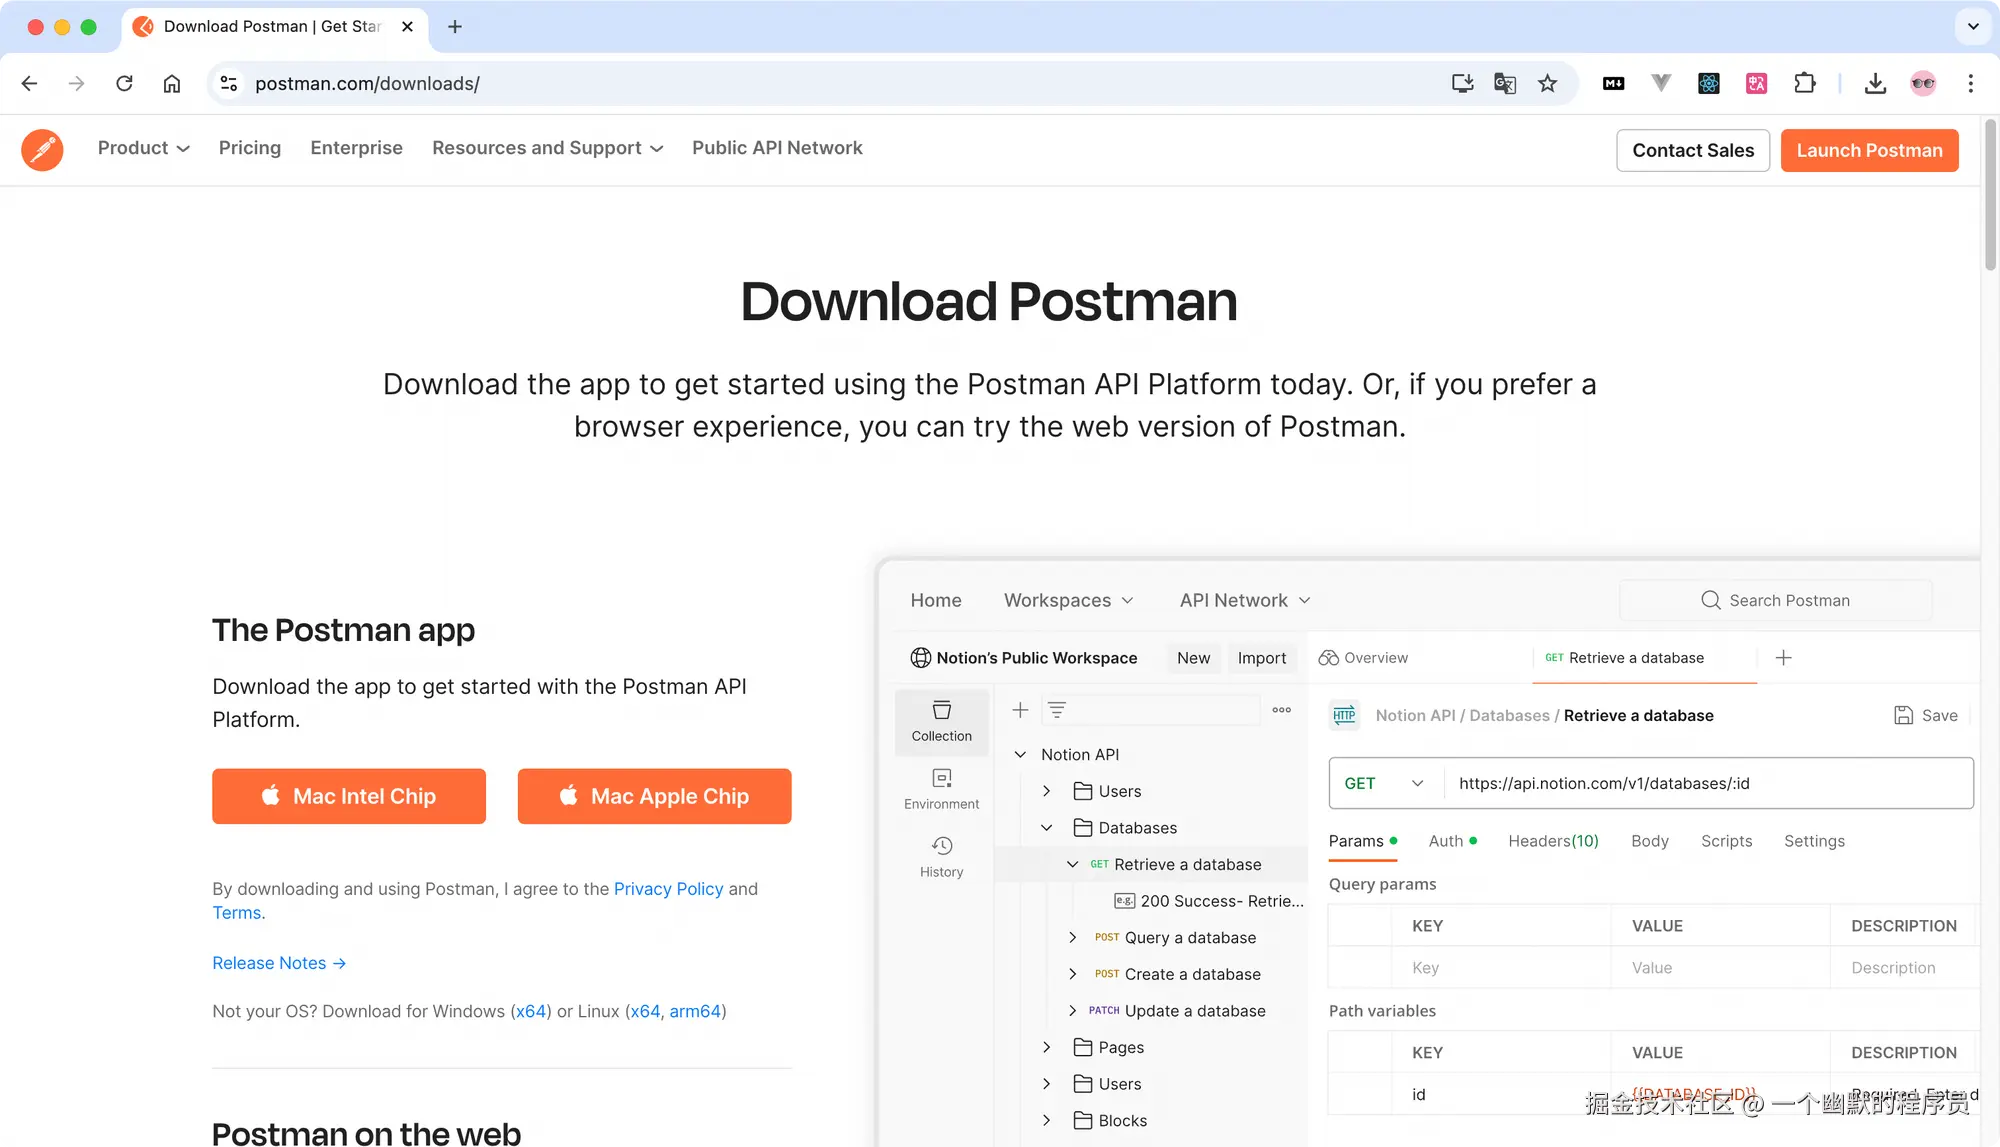The height and width of the screenshot is (1147, 2000).
Task: Open filter options above the collections list
Action: coord(1057,709)
